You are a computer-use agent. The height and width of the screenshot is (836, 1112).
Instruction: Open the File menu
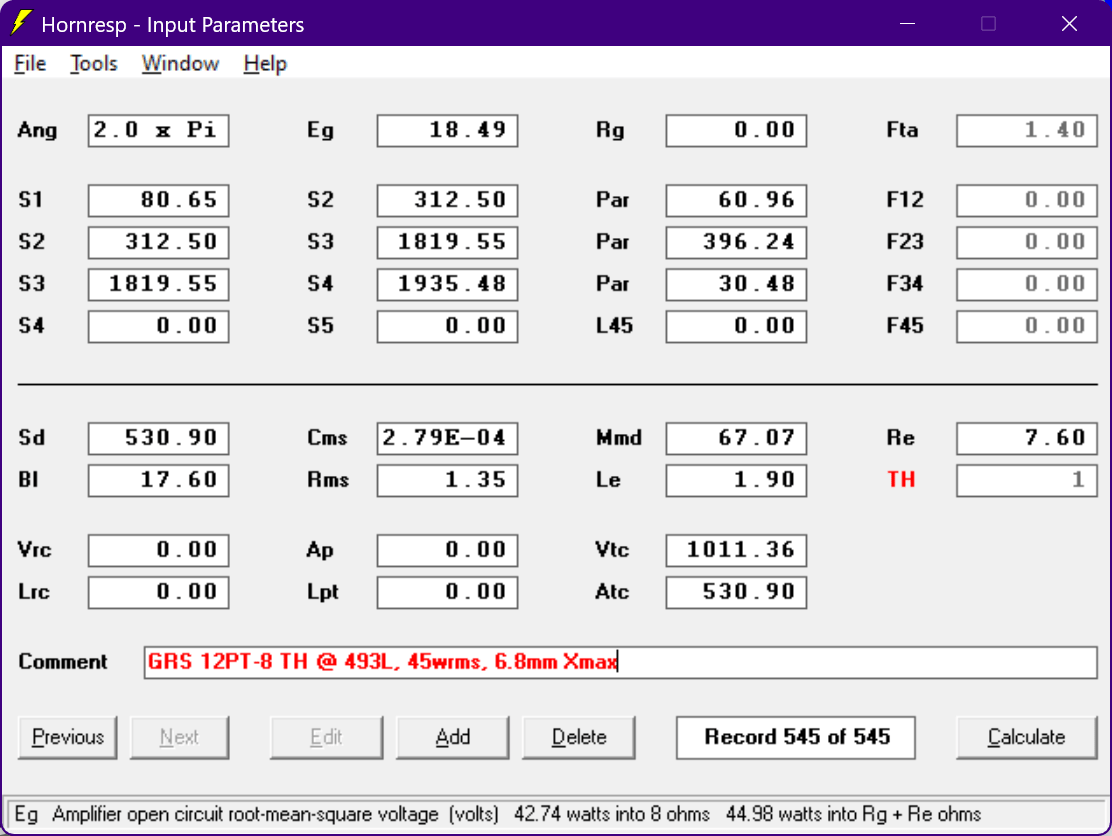(30, 64)
